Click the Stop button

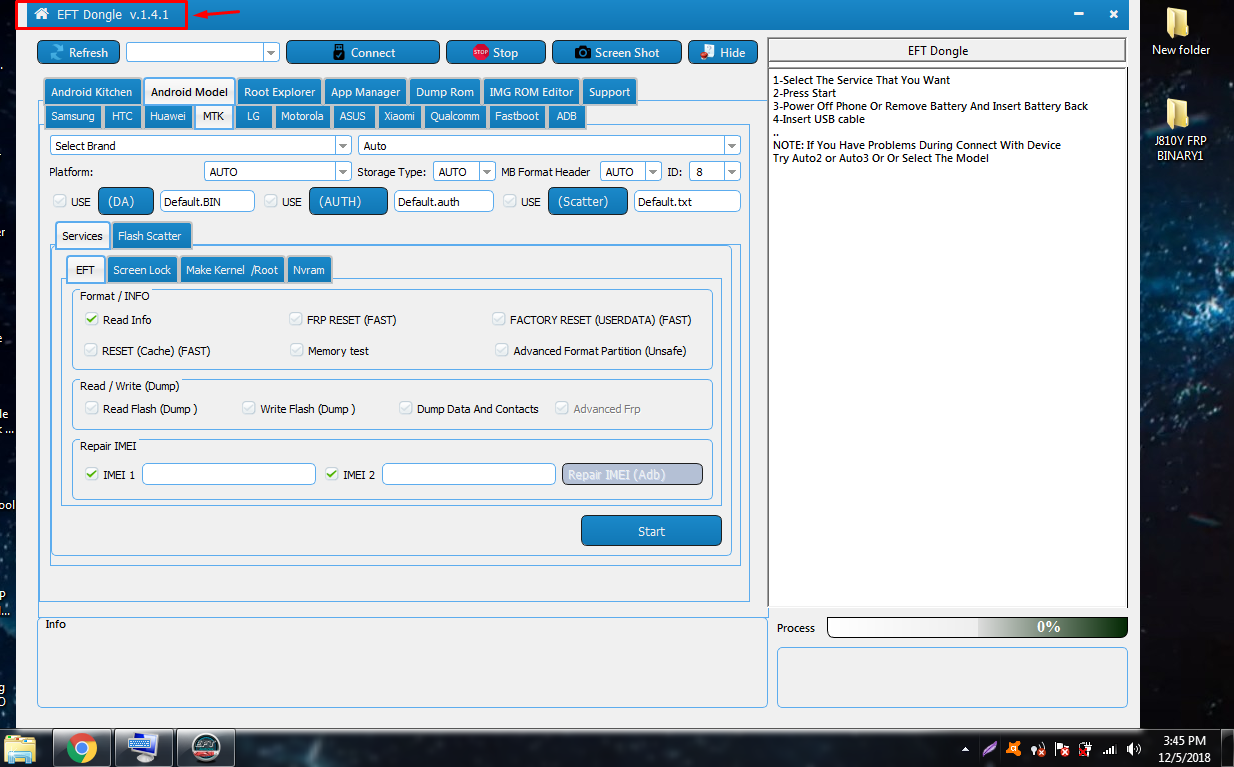coord(496,52)
